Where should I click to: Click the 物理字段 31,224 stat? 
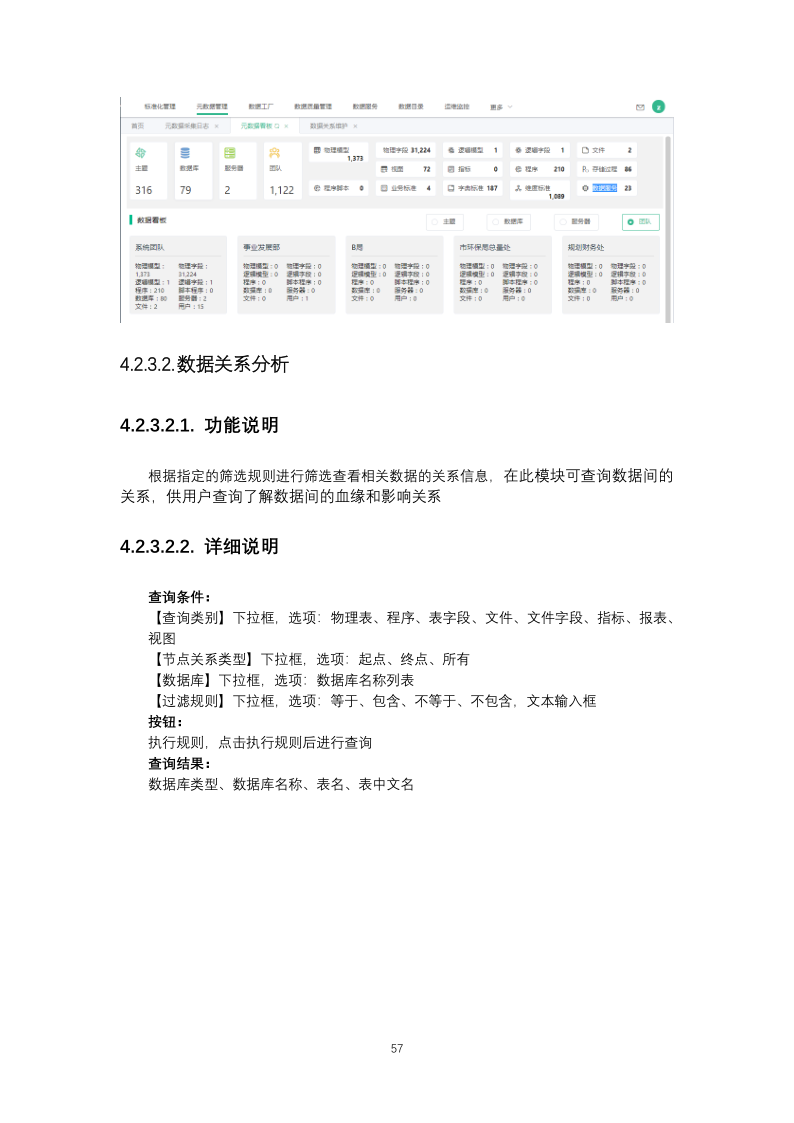point(406,150)
